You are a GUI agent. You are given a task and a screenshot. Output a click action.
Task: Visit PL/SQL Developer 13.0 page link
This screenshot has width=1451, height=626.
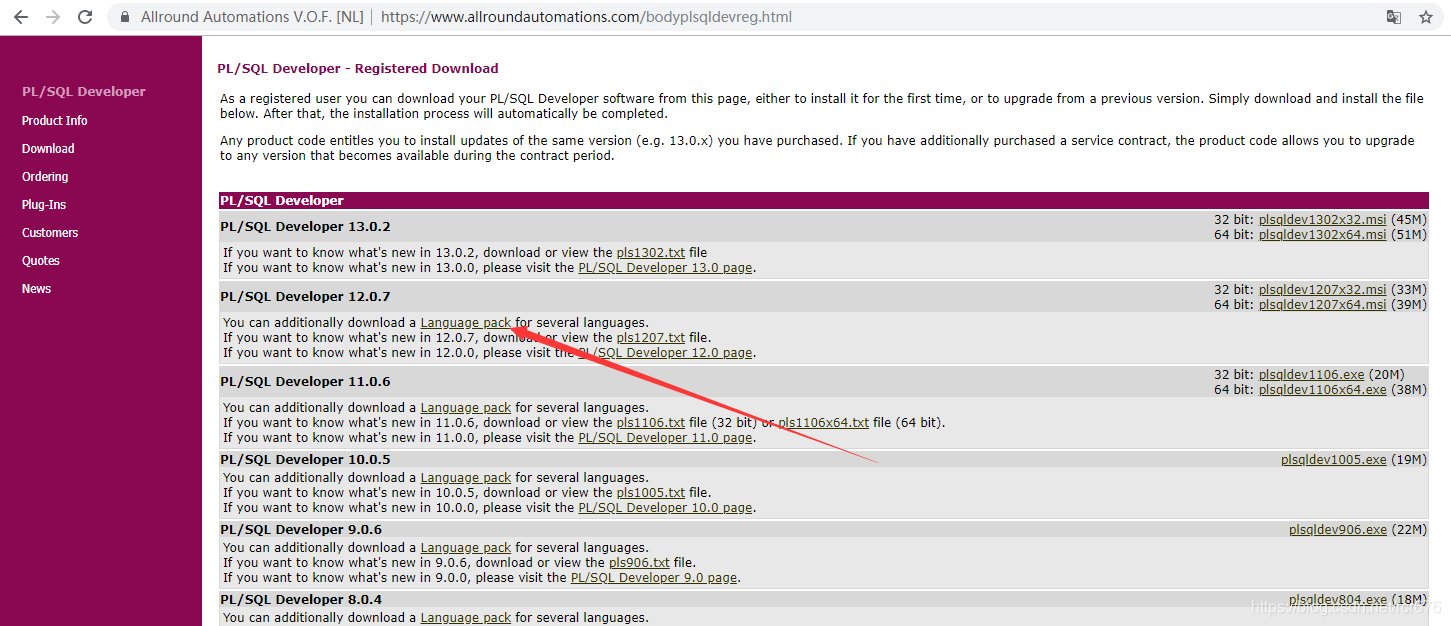(x=666, y=268)
